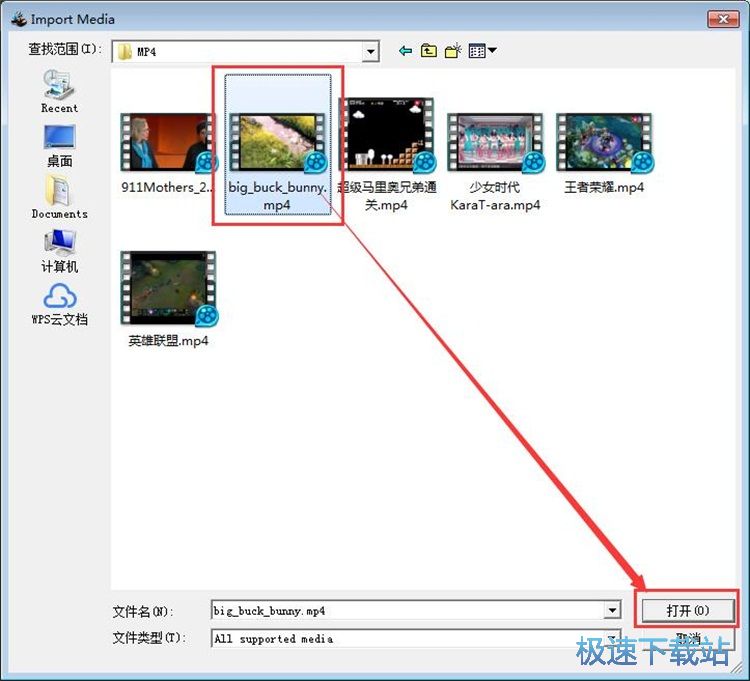
Task: Open the view menu icon
Action: [482, 51]
